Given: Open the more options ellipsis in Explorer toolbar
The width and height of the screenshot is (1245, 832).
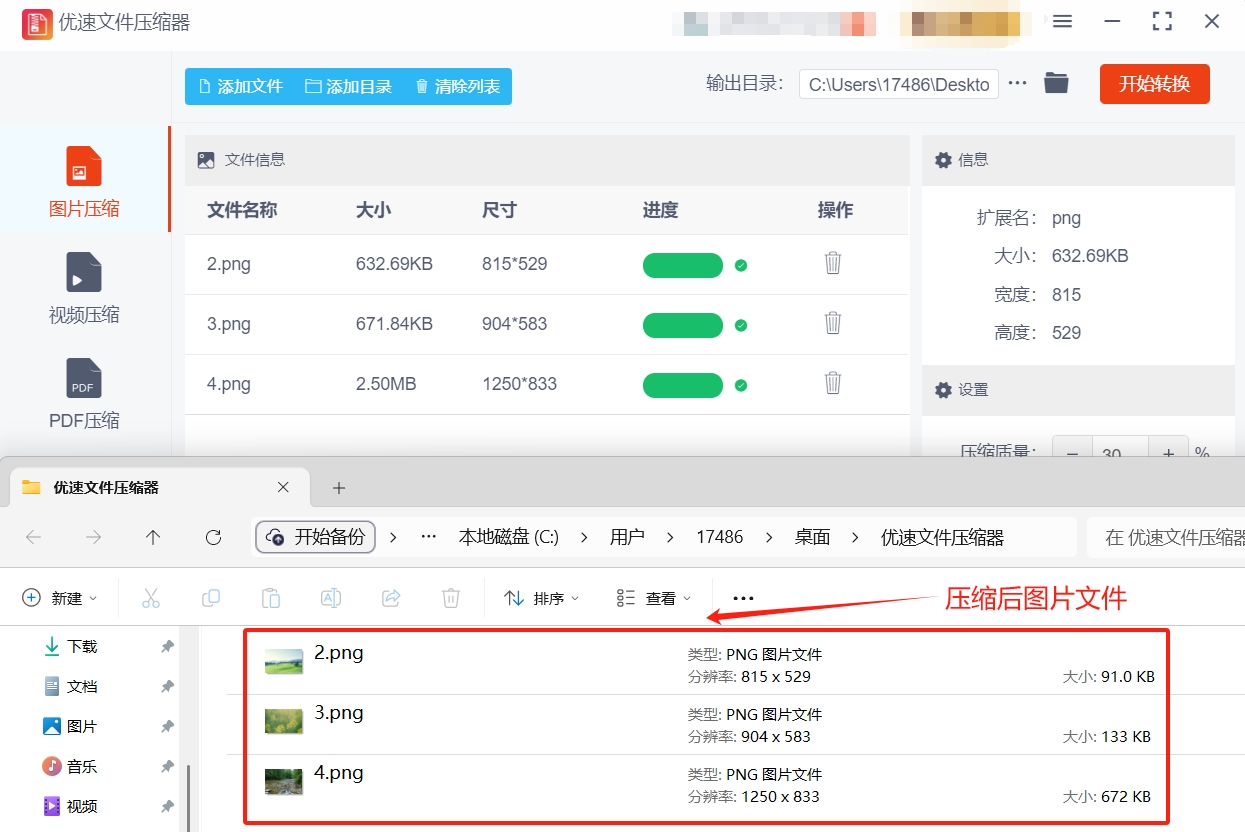Looking at the screenshot, I should coord(743,598).
